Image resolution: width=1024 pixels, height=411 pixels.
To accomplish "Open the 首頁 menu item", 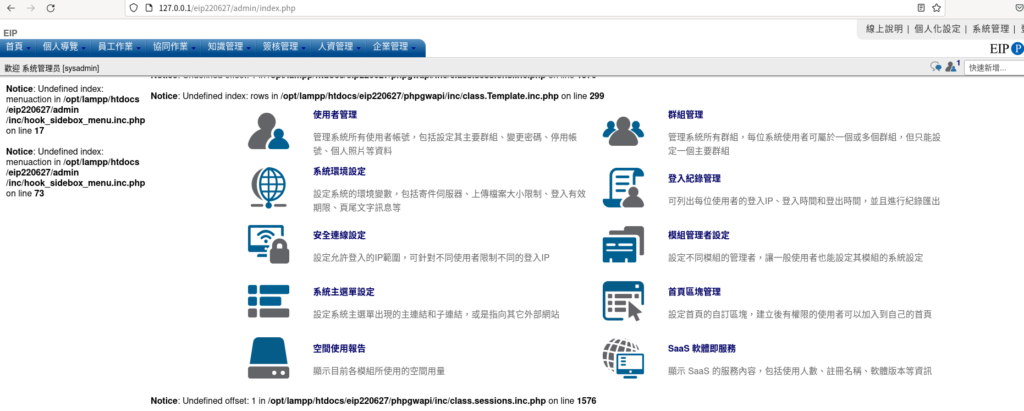I will click(18, 47).
